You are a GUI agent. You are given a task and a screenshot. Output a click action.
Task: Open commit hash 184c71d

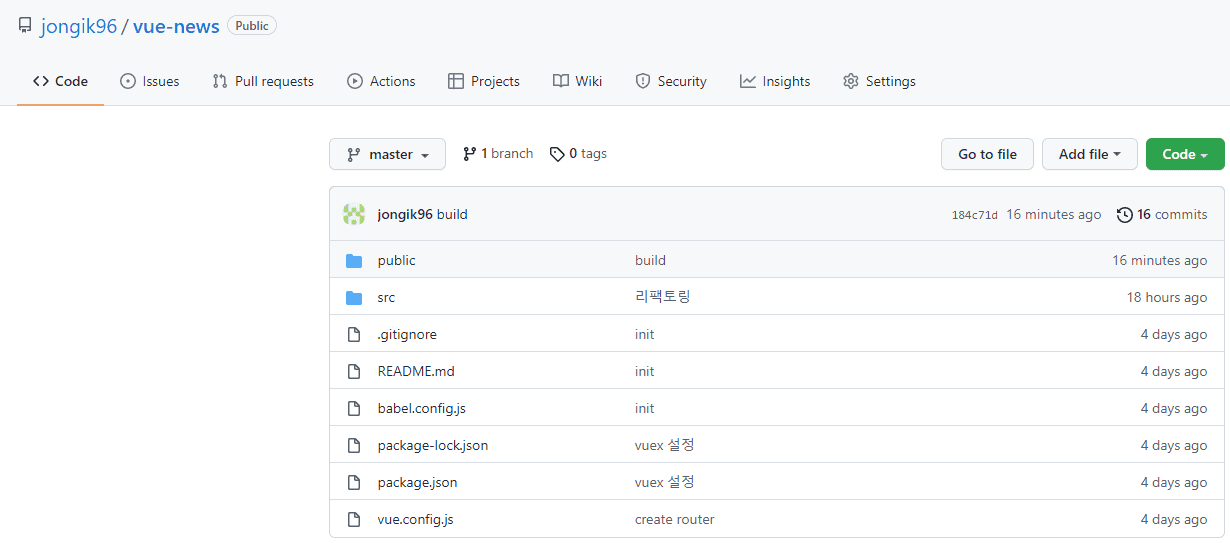point(974,215)
